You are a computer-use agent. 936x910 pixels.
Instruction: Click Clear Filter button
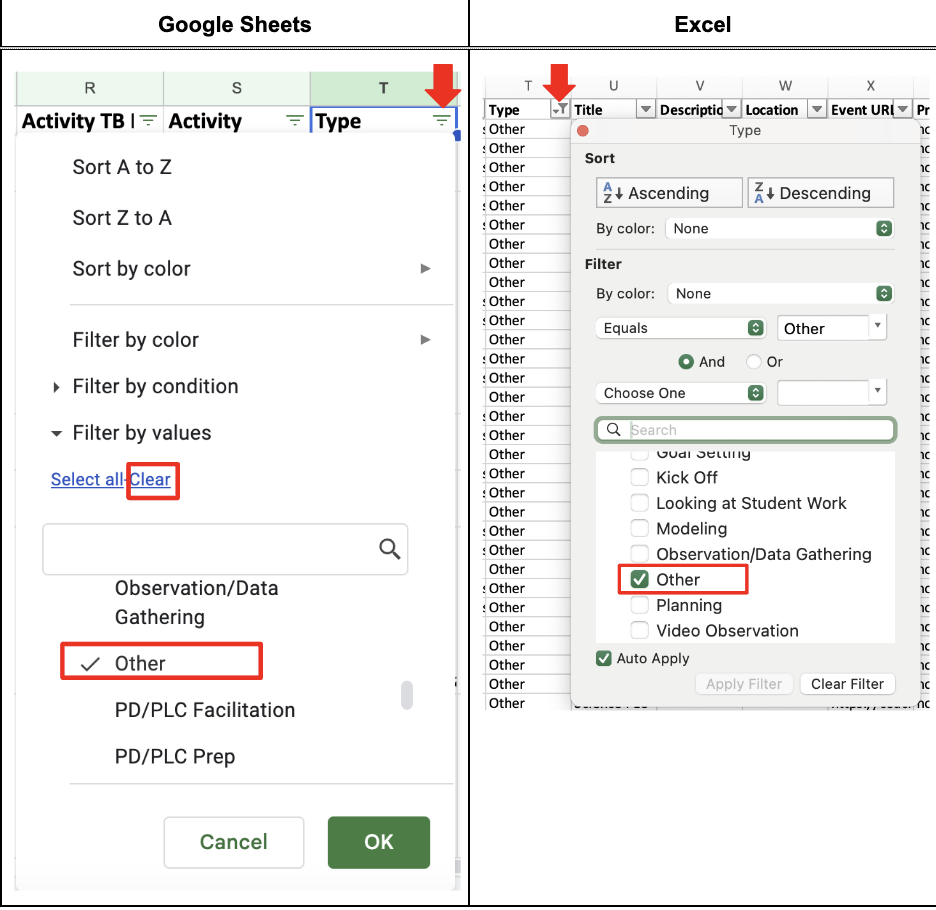(x=847, y=684)
